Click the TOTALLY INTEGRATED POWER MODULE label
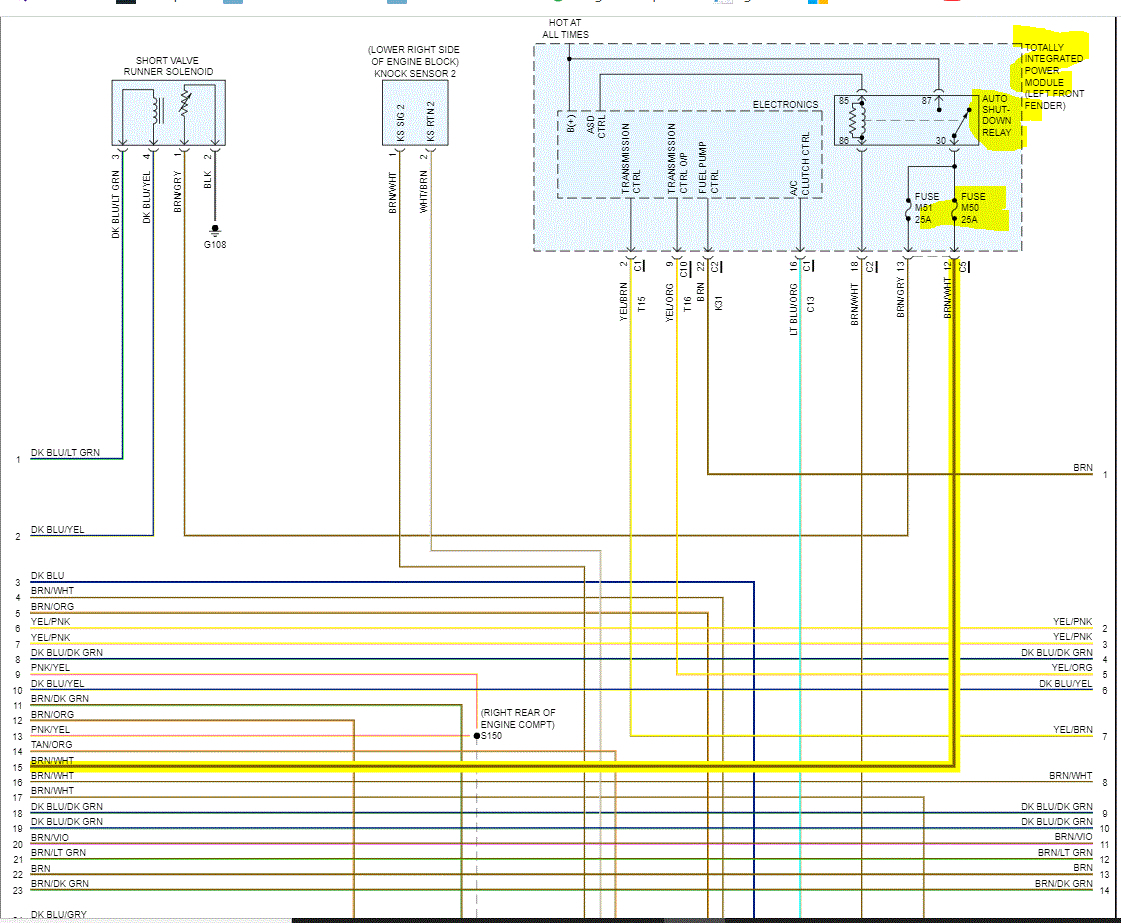Screen dimensions: 1121x923 click(x=1054, y=64)
